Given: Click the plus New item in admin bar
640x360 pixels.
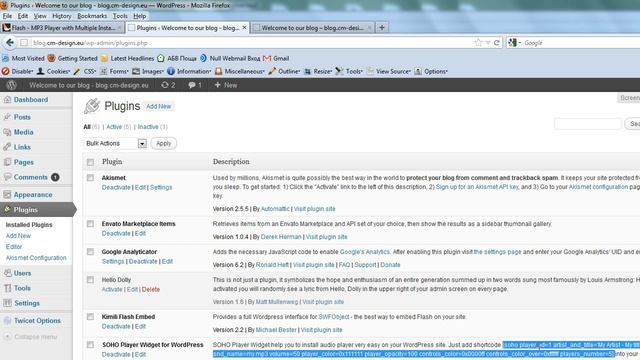Looking at the screenshot, I should [x=226, y=85].
